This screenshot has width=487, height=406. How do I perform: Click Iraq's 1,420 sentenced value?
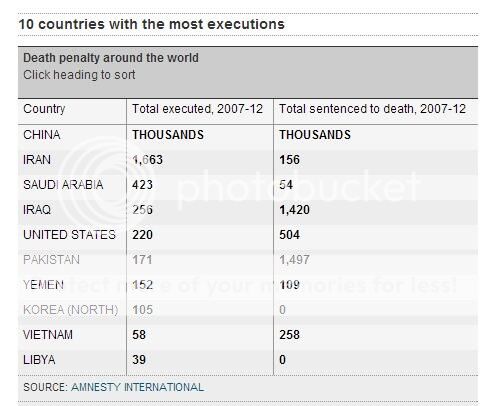pos(294,210)
